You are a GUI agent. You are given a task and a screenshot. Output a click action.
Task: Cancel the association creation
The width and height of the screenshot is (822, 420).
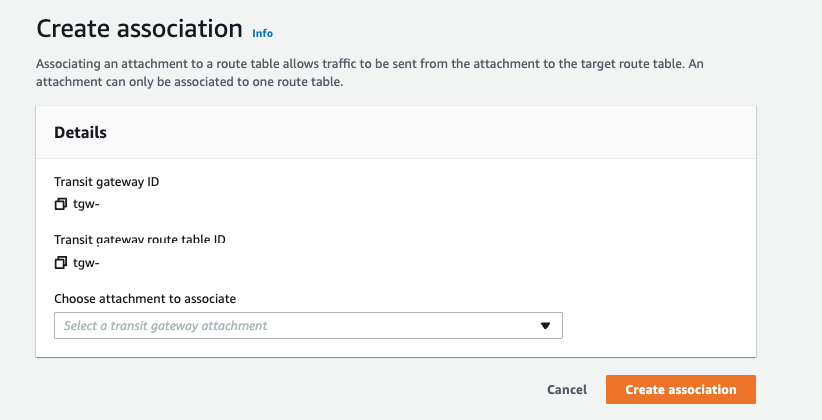tap(567, 390)
